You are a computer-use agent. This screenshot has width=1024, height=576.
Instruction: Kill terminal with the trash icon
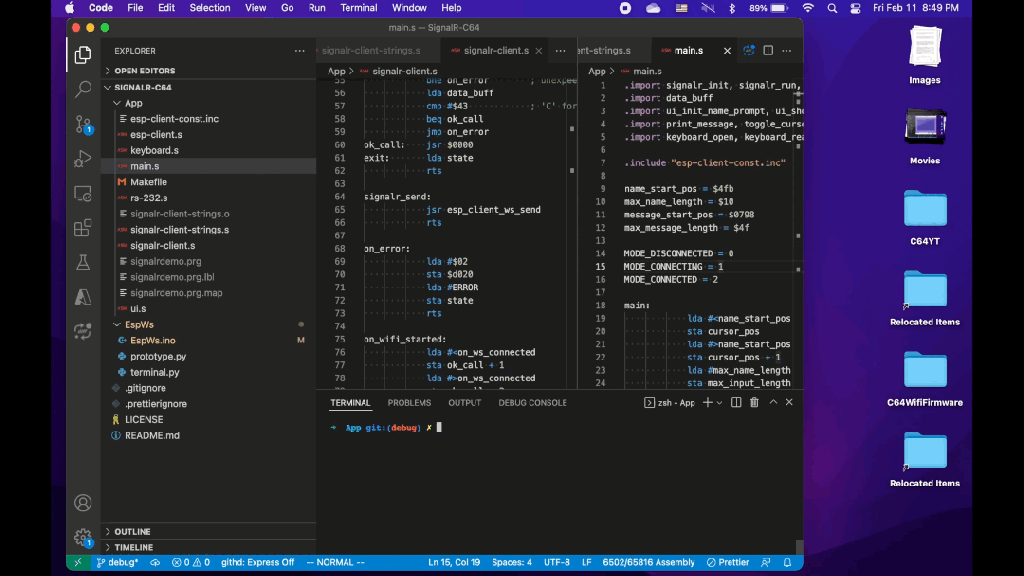pyautogui.click(x=754, y=403)
